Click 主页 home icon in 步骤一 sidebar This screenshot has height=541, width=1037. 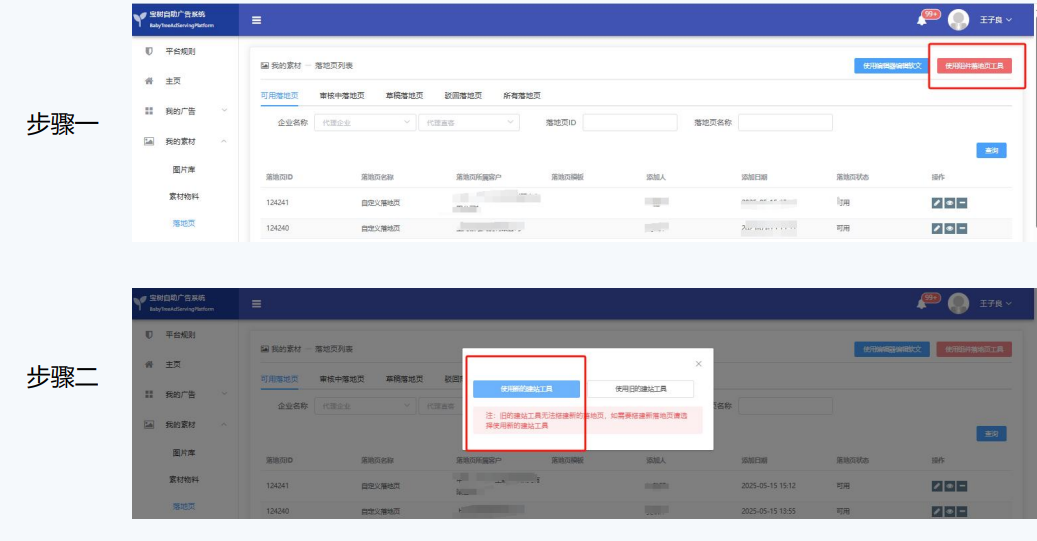point(149,81)
